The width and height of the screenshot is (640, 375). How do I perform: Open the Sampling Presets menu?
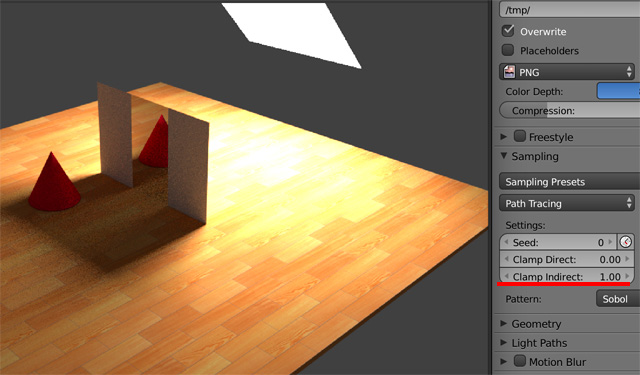click(x=569, y=182)
